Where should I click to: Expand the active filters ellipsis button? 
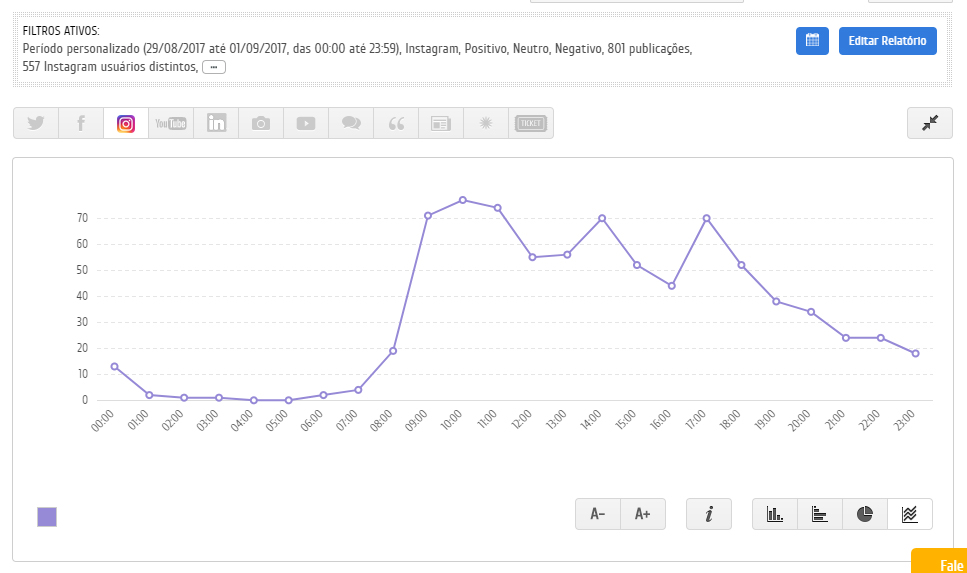click(x=214, y=67)
